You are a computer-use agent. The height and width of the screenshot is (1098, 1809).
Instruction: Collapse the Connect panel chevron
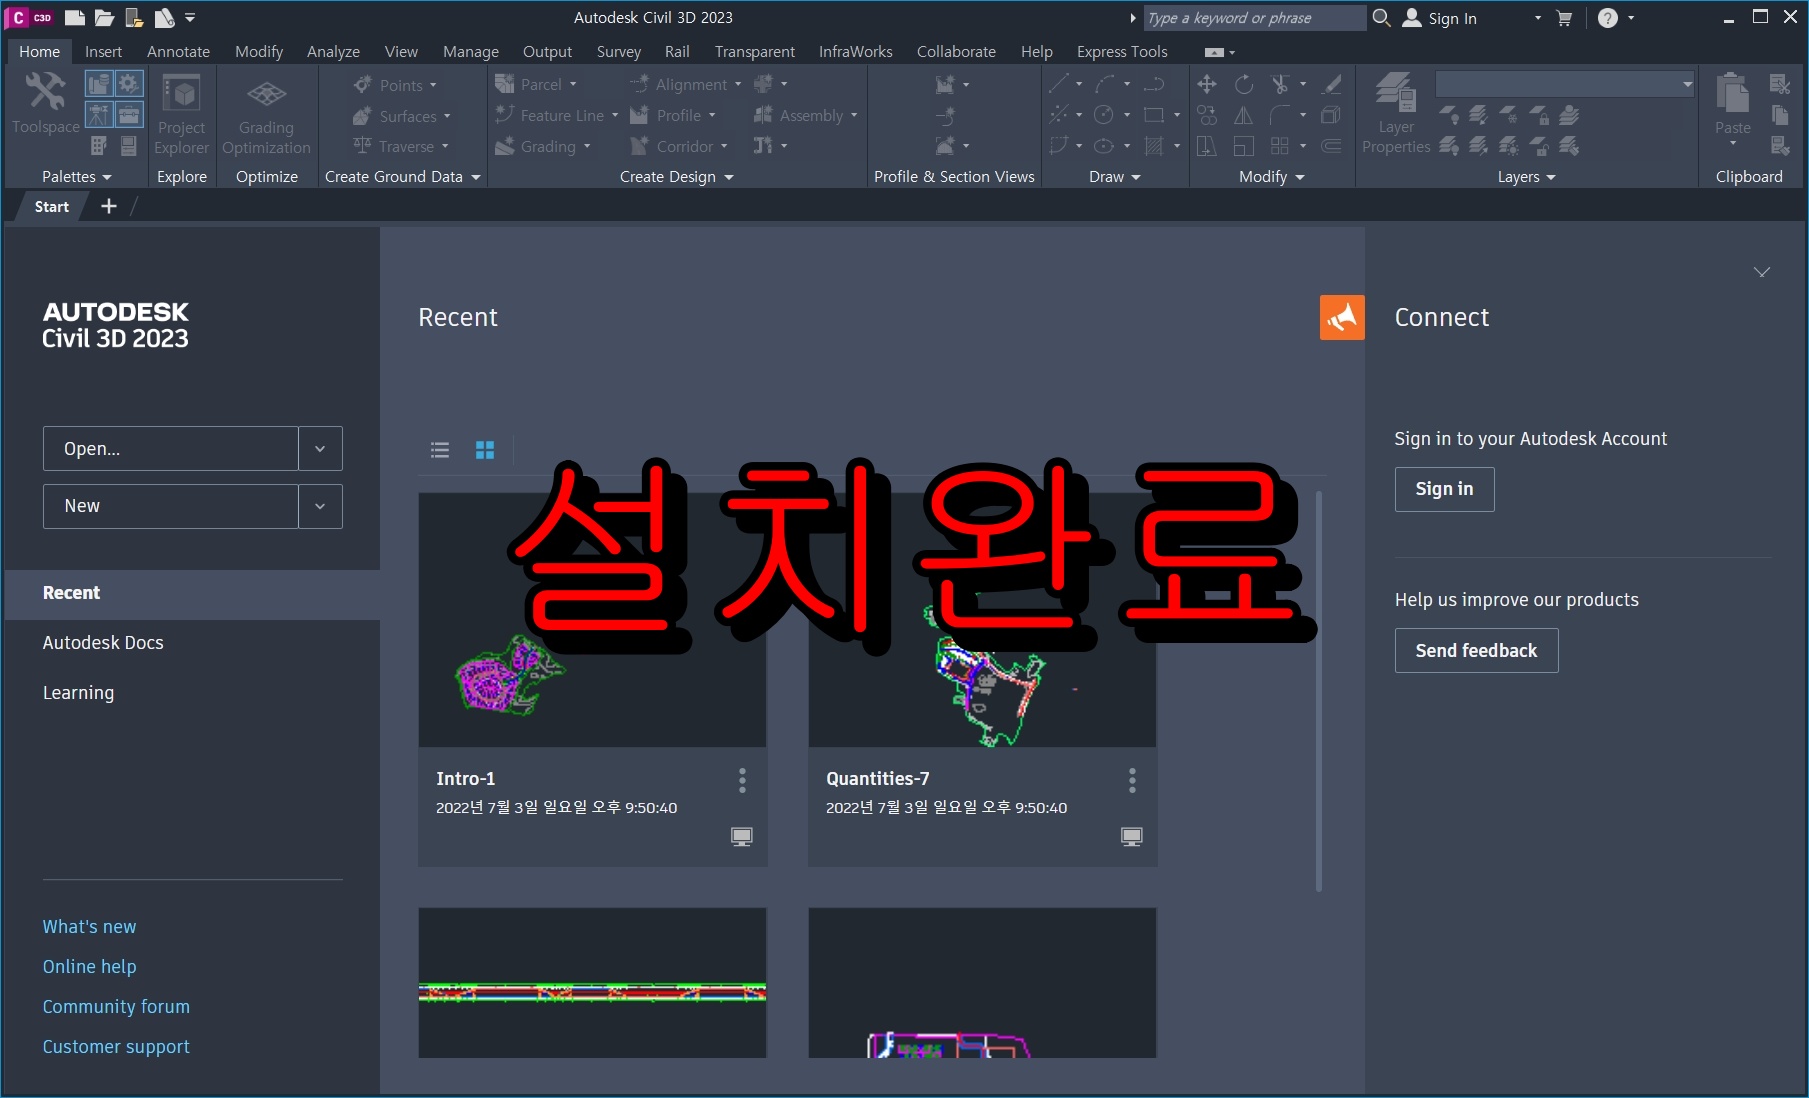point(1762,272)
